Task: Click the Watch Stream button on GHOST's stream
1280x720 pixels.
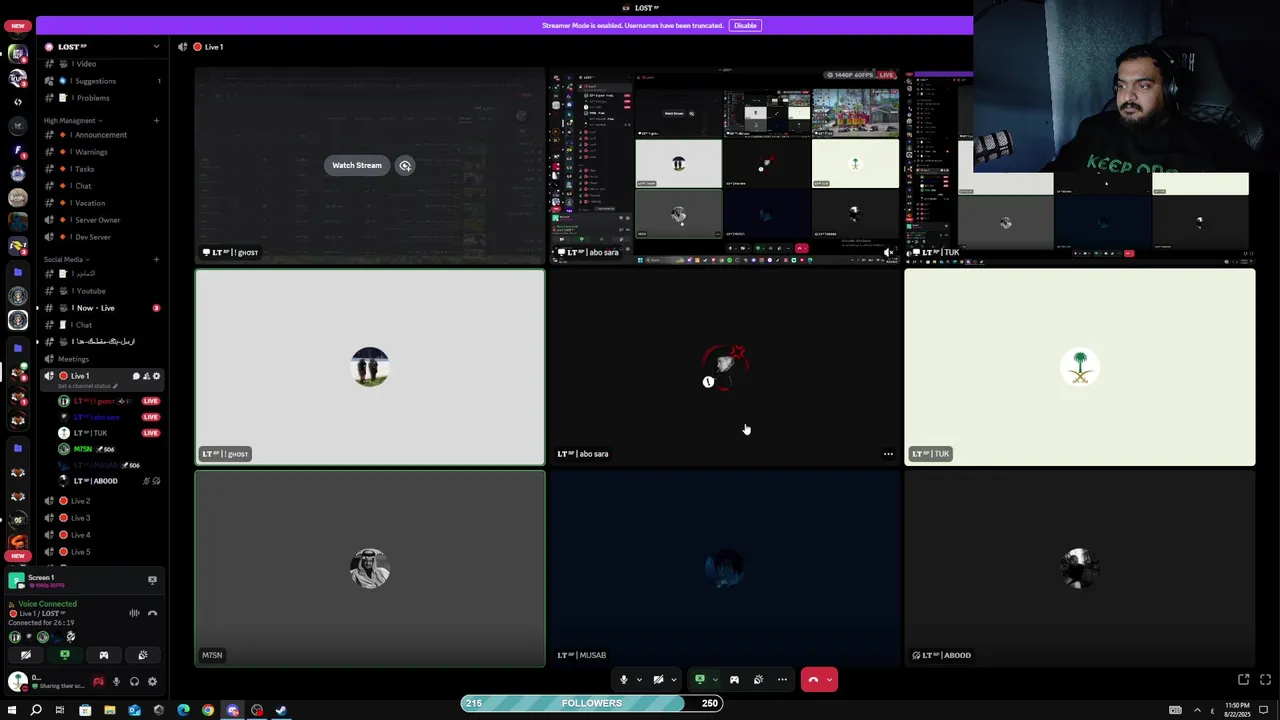Action: pos(357,165)
